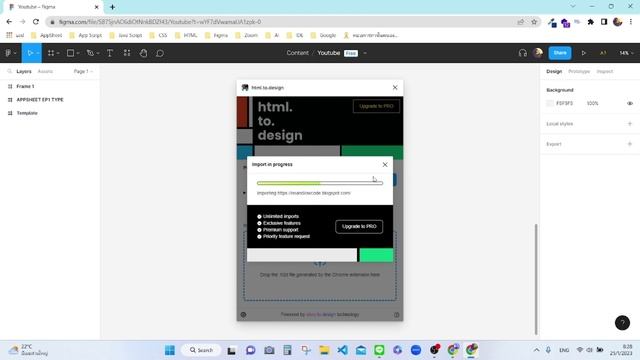Viewport: 640px width, 360px height.
Task: Open the App Script bookmark folder
Action: [86, 36]
